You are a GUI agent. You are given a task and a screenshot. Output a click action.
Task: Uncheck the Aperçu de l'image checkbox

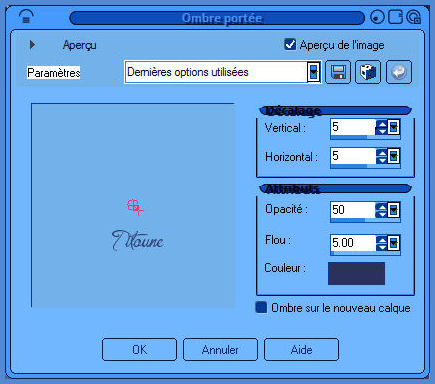290,44
